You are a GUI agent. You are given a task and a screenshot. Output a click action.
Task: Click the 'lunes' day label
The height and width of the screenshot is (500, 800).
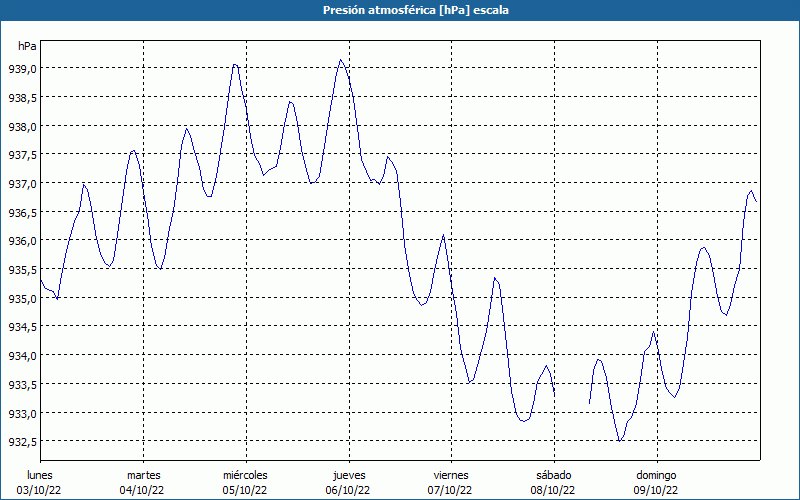40,475
